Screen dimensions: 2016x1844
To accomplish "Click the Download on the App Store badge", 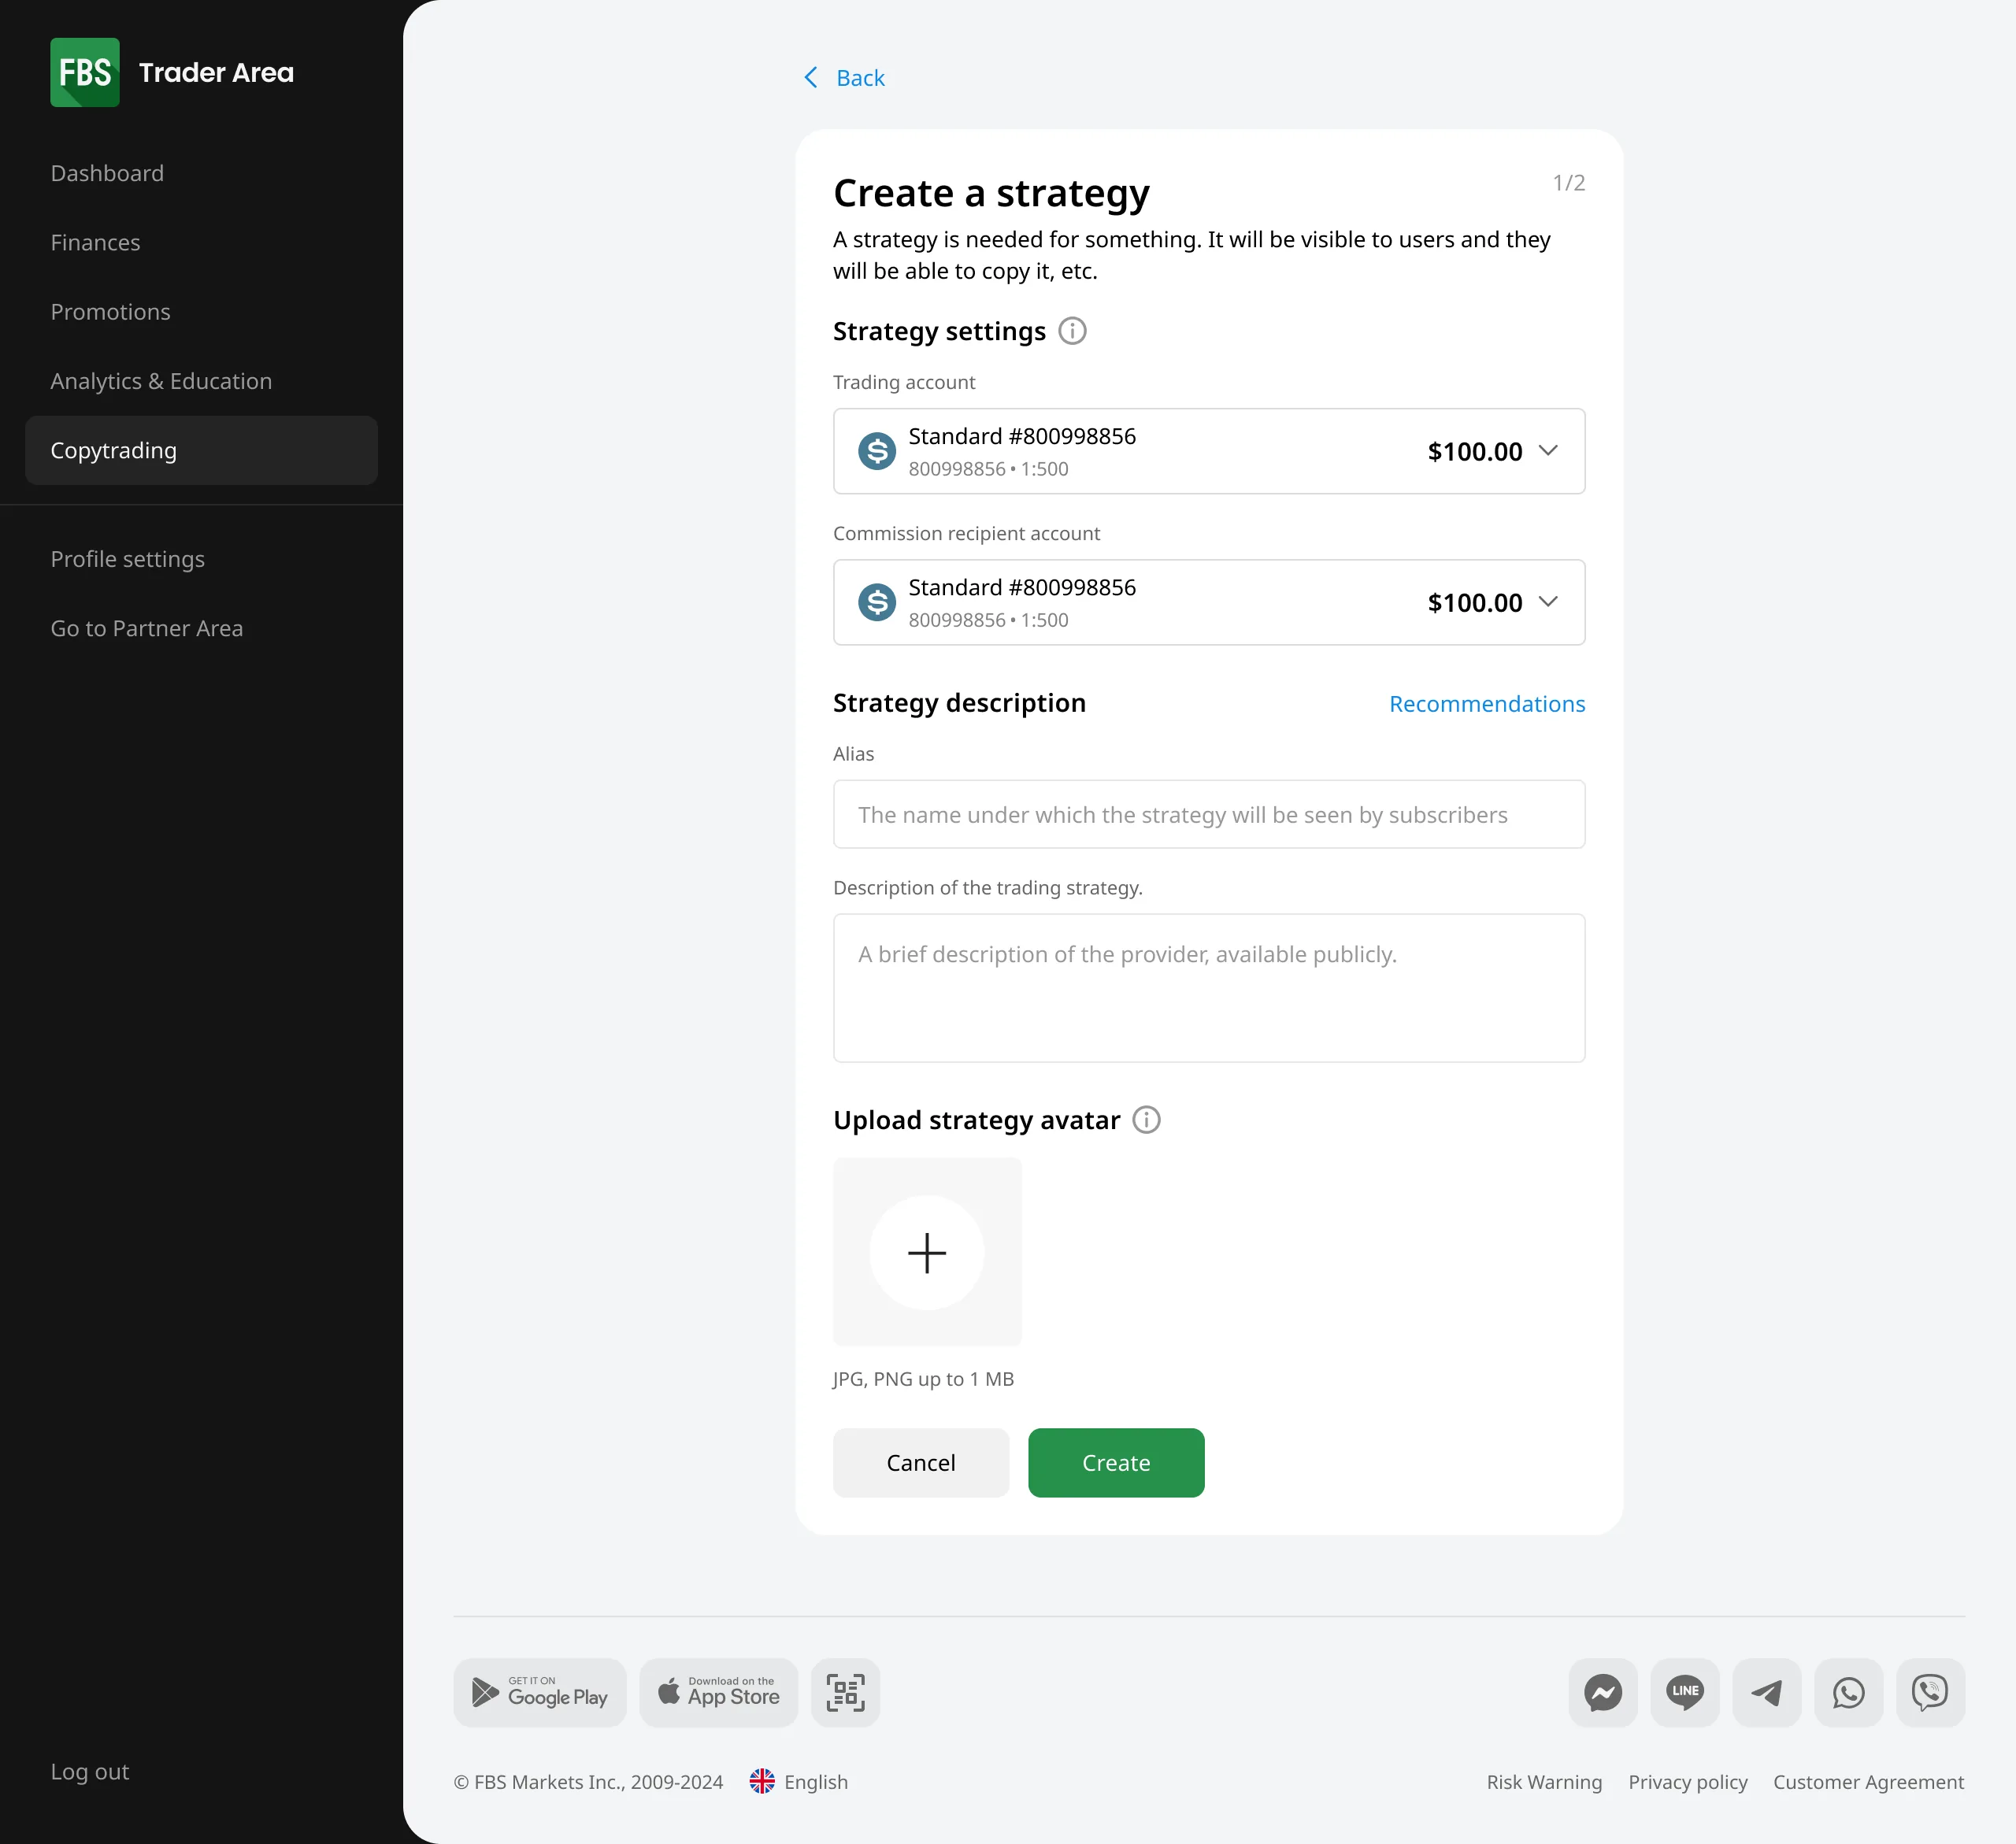I will (718, 1692).
